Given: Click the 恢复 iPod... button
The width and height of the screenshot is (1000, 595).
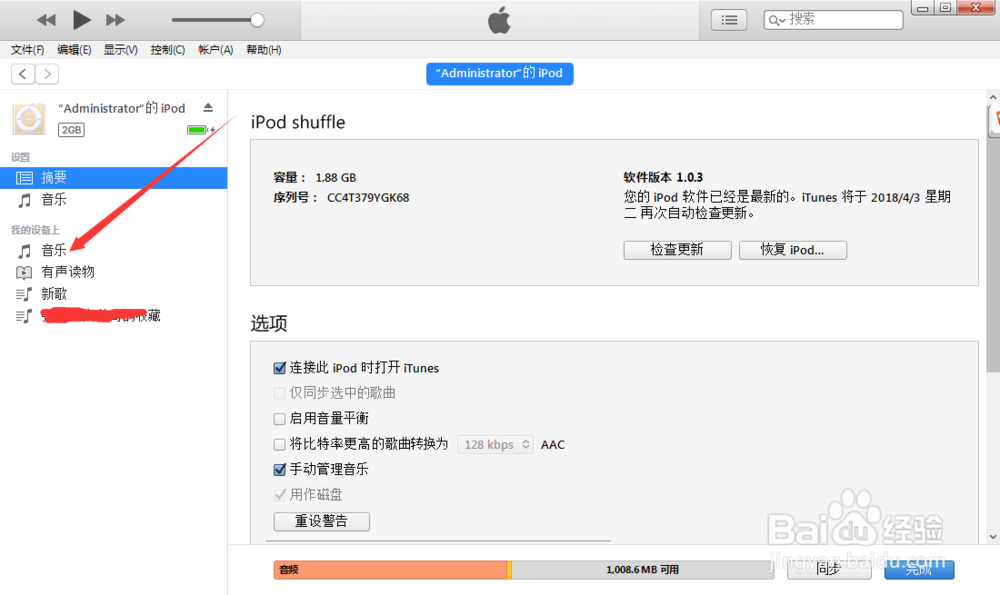Looking at the screenshot, I should (x=793, y=250).
